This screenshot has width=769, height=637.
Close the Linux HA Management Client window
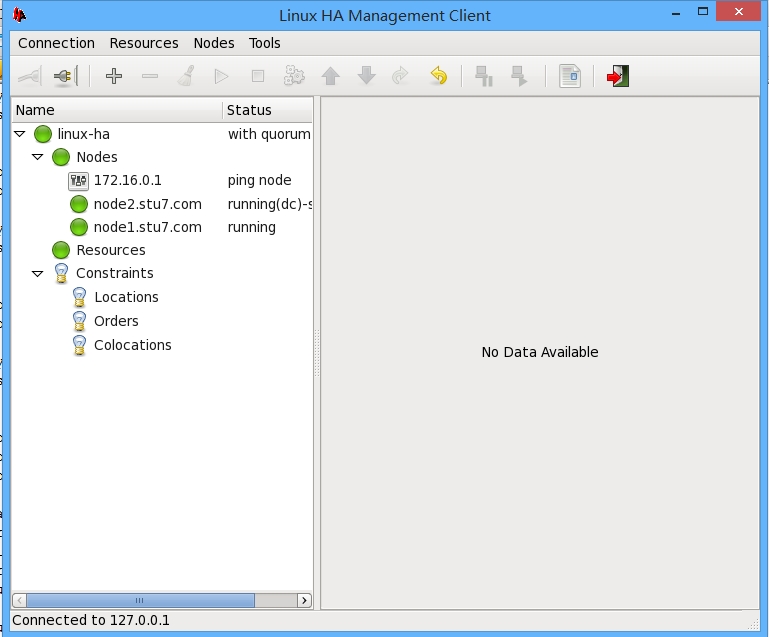pyautogui.click(x=739, y=12)
